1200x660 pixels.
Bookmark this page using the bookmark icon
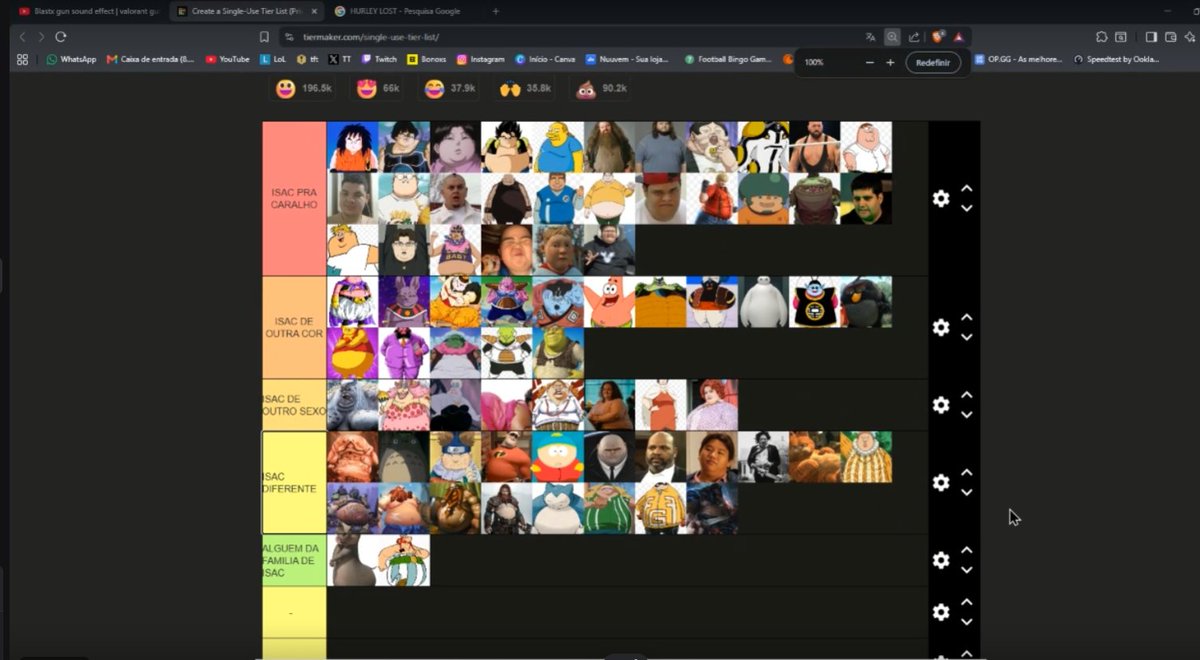(264, 36)
